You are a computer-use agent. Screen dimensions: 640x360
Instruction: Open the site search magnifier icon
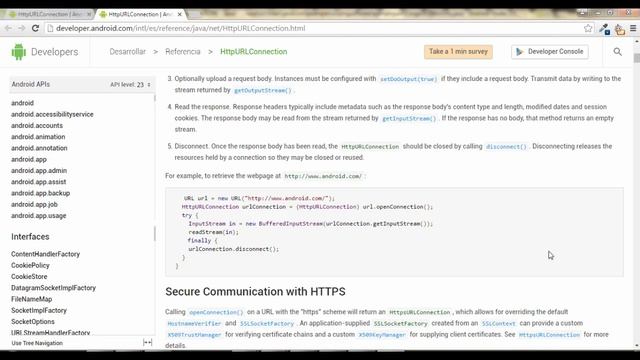click(618, 52)
